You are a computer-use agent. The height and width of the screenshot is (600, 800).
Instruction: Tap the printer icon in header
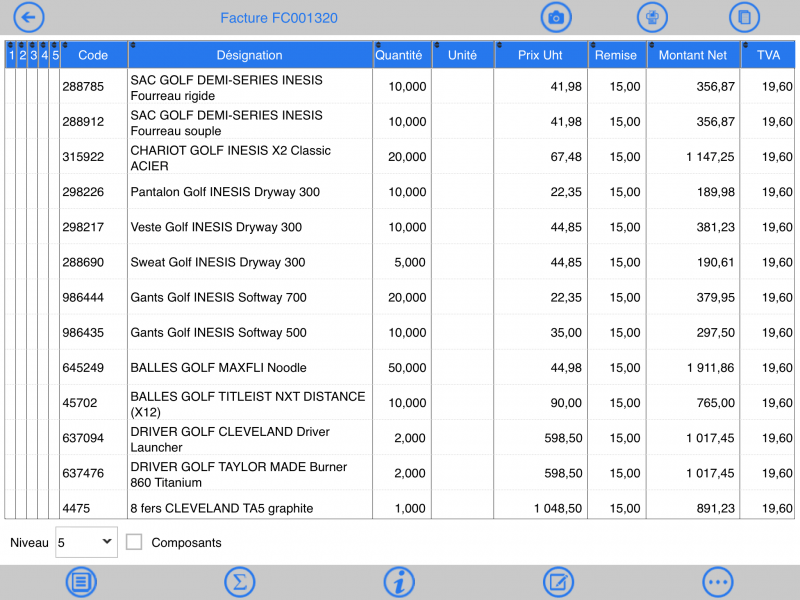click(653, 17)
